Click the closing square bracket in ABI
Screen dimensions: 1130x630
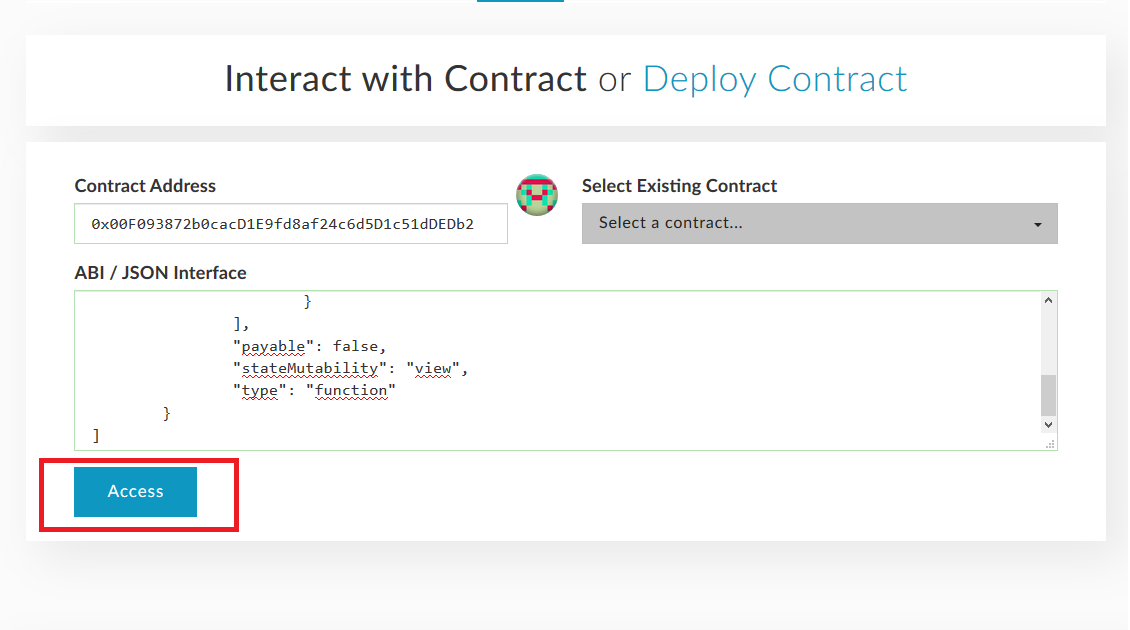point(96,435)
